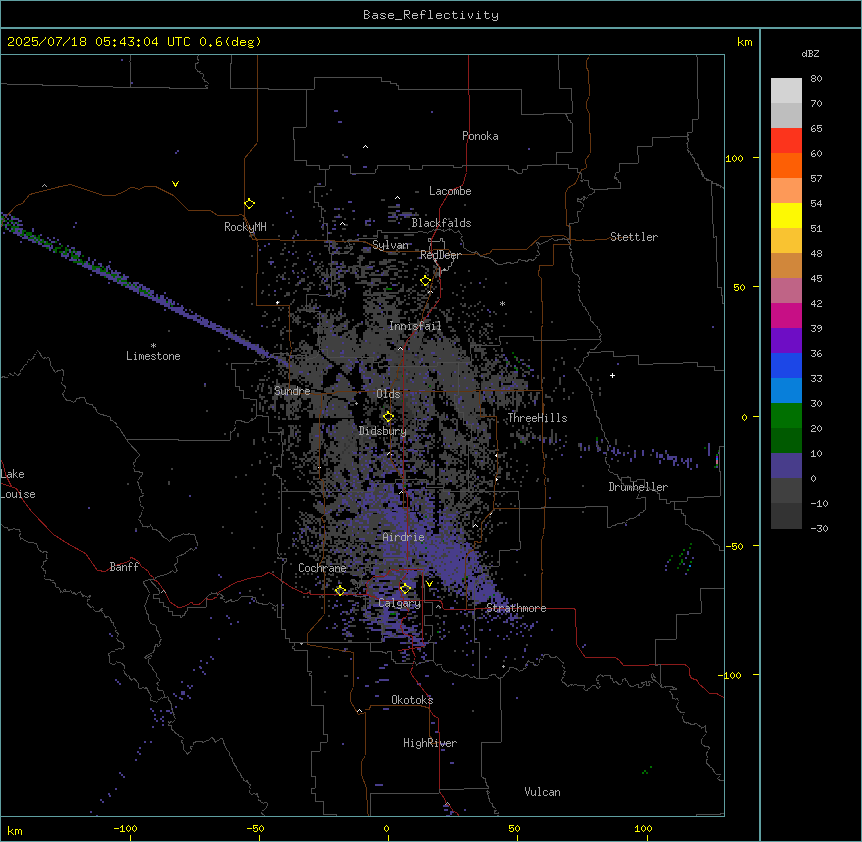
Task: Click the 0.6(deg) elevation angle text
Action: [x=230, y=42]
